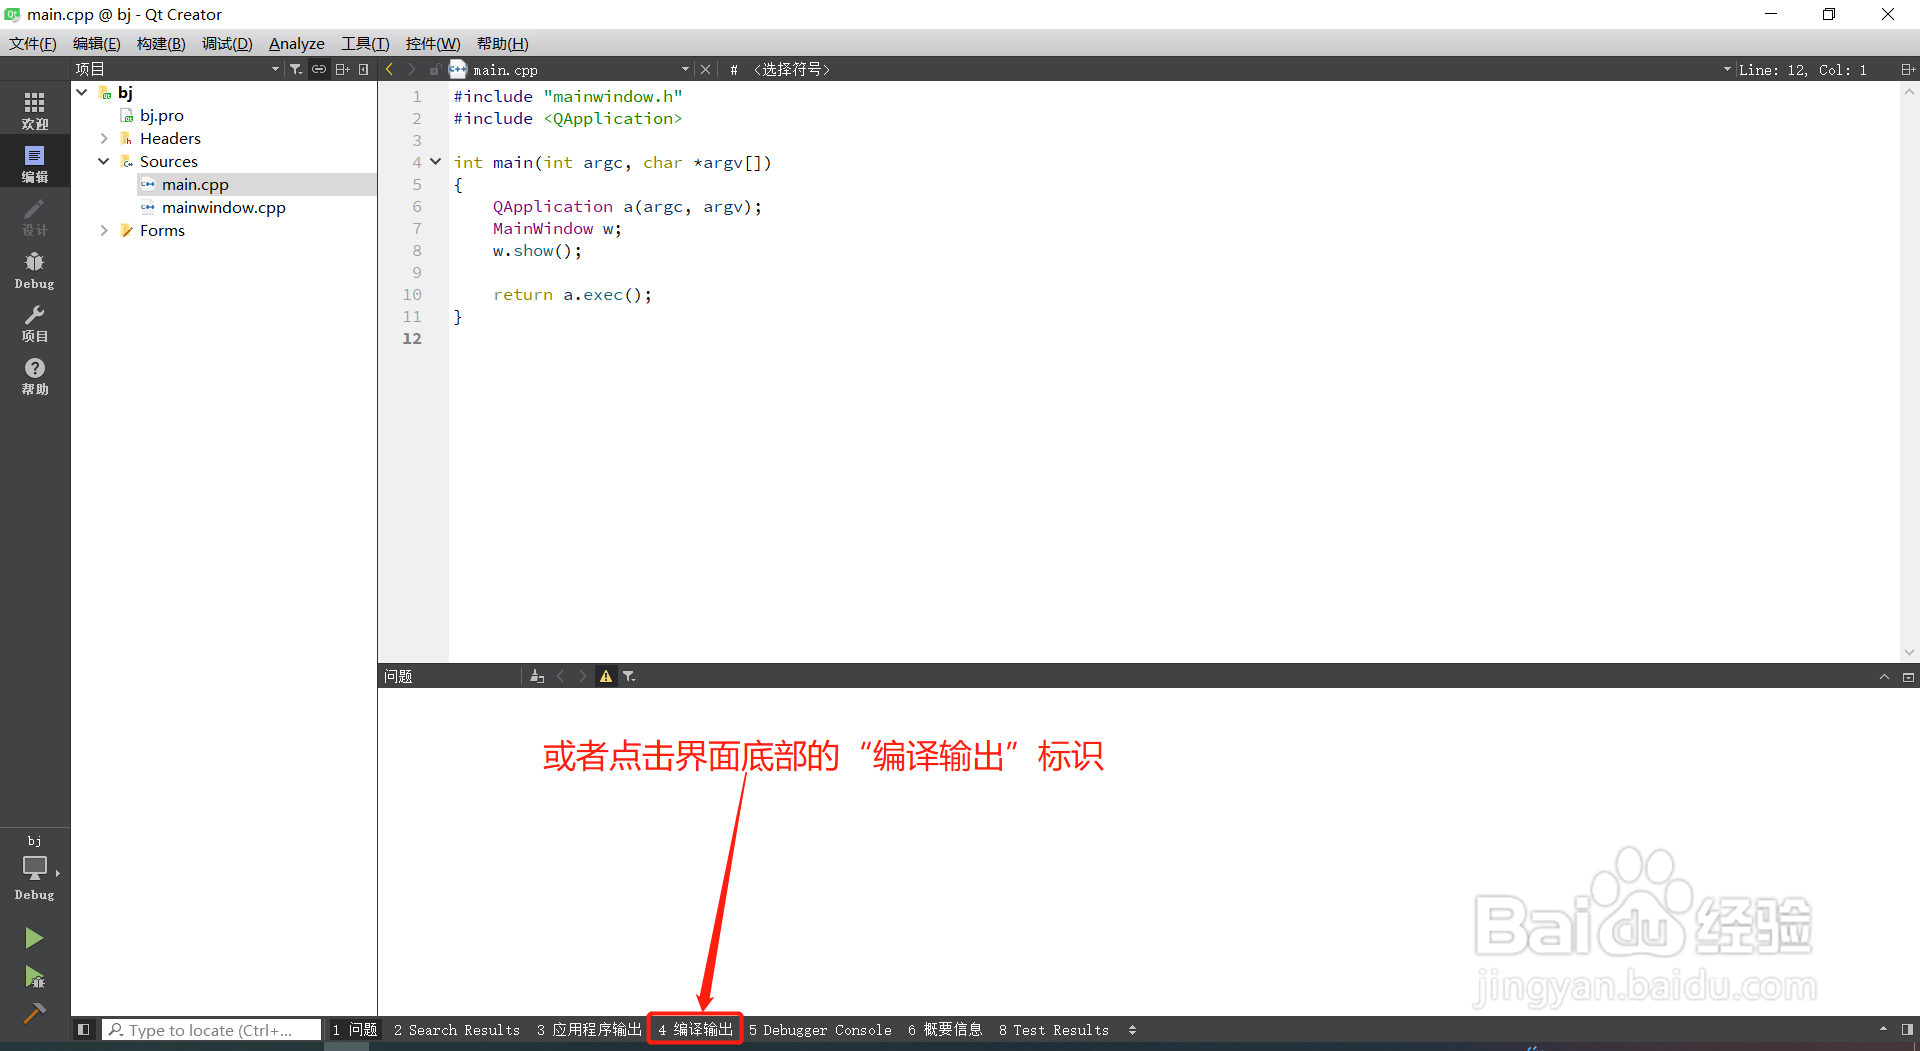The height and width of the screenshot is (1051, 1920).
Task: Switch to 6 概要信息 tab
Action: (945, 1029)
